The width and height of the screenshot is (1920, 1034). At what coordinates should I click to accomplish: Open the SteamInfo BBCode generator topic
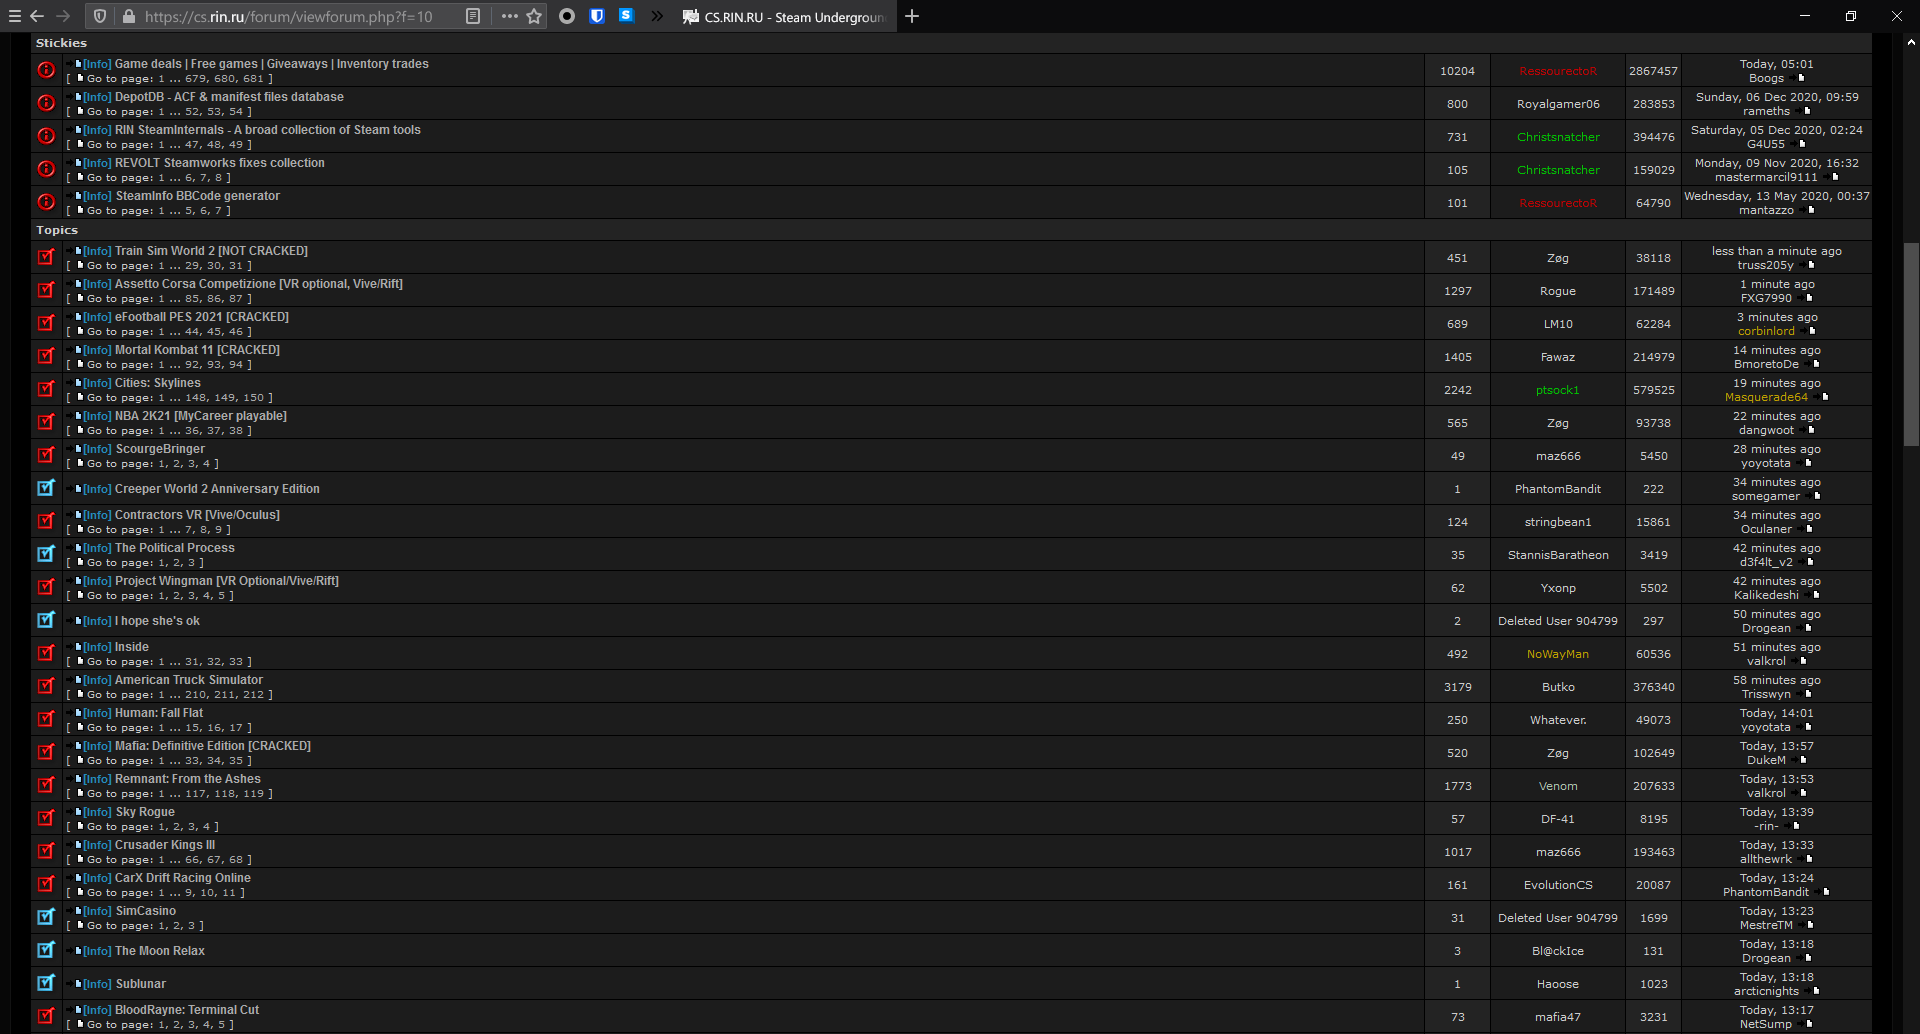coord(197,196)
